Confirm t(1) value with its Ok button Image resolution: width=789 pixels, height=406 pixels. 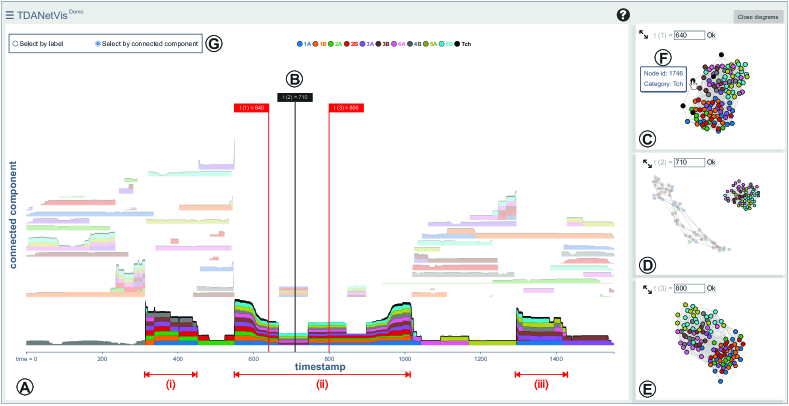tap(711, 35)
